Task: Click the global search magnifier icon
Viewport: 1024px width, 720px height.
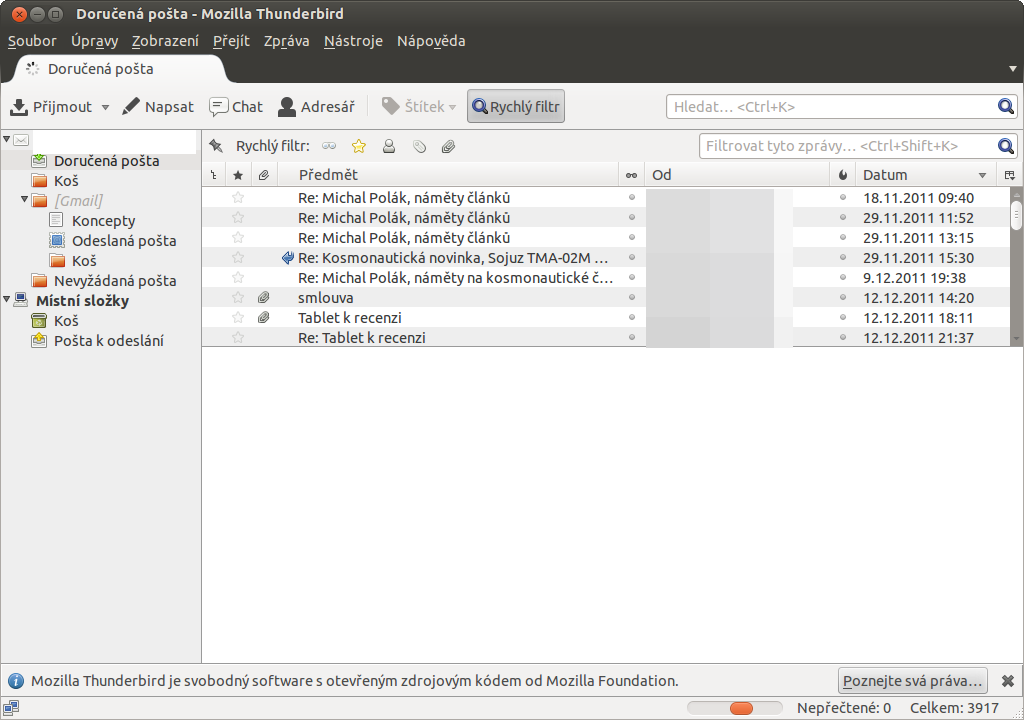Action: coord(1006,106)
